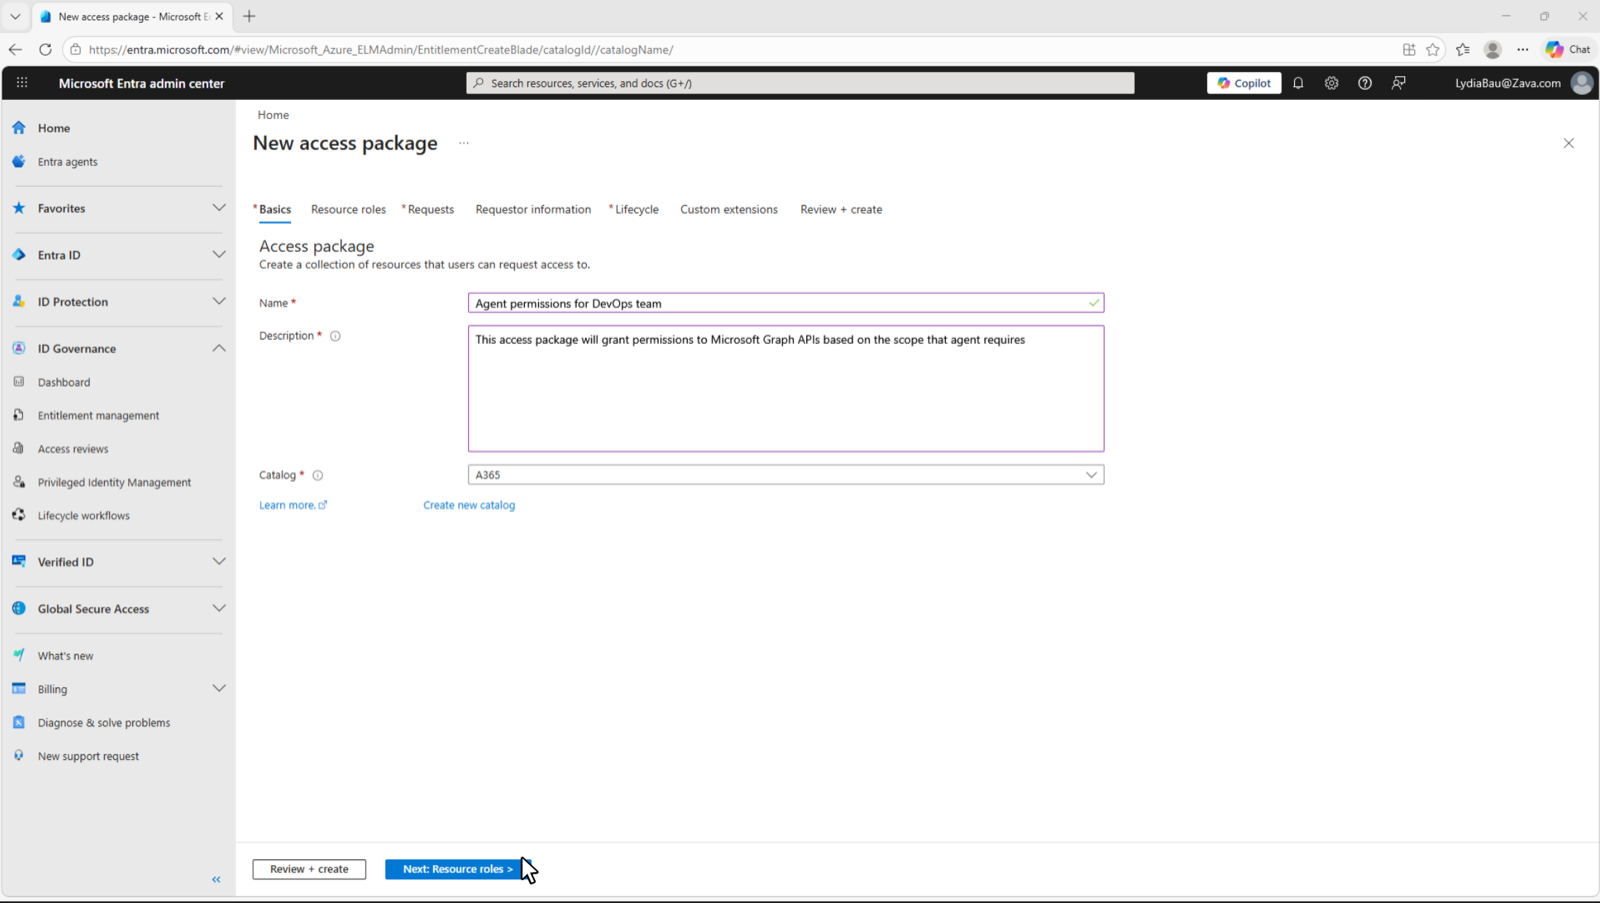Bookmark this page with the star icon
Screen dimensions: 1600x903
(x=1433, y=49)
